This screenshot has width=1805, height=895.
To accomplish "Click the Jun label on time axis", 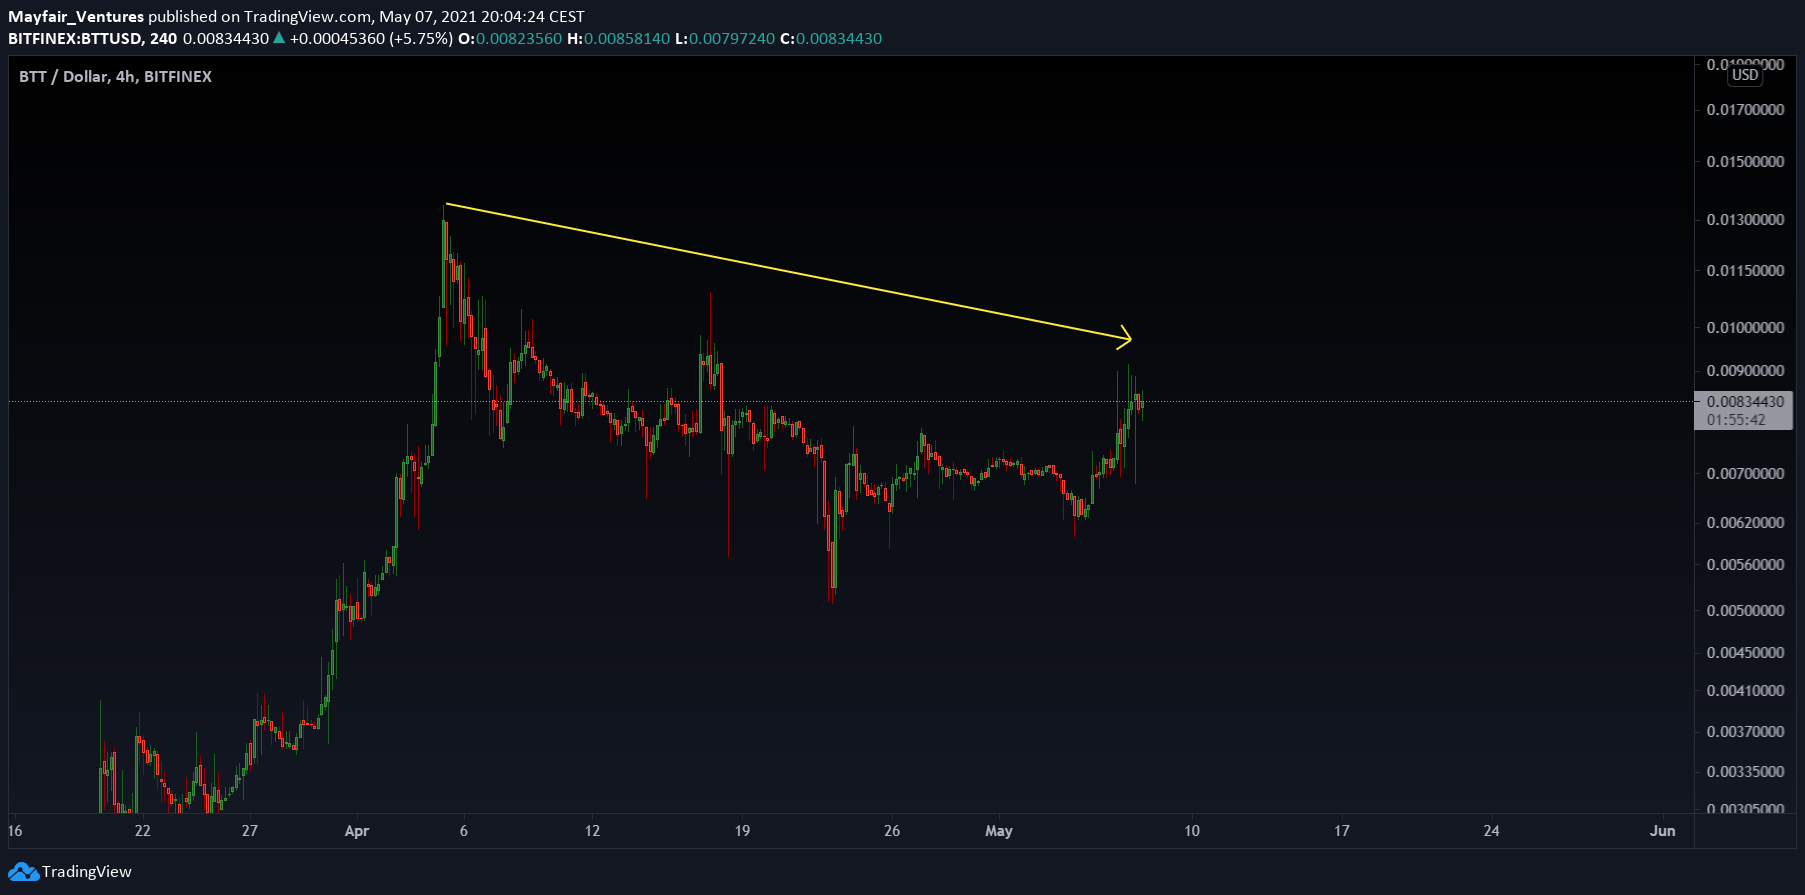I will (x=1663, y=831).
